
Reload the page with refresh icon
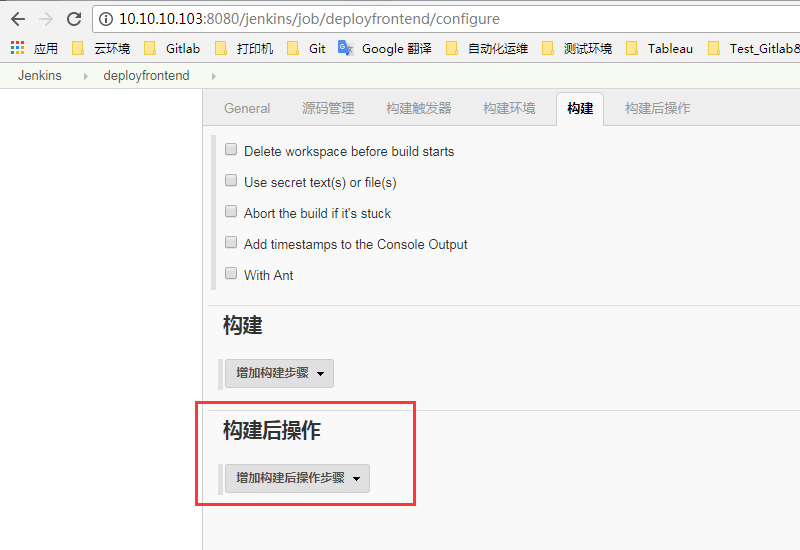click(x=74, y=19)
